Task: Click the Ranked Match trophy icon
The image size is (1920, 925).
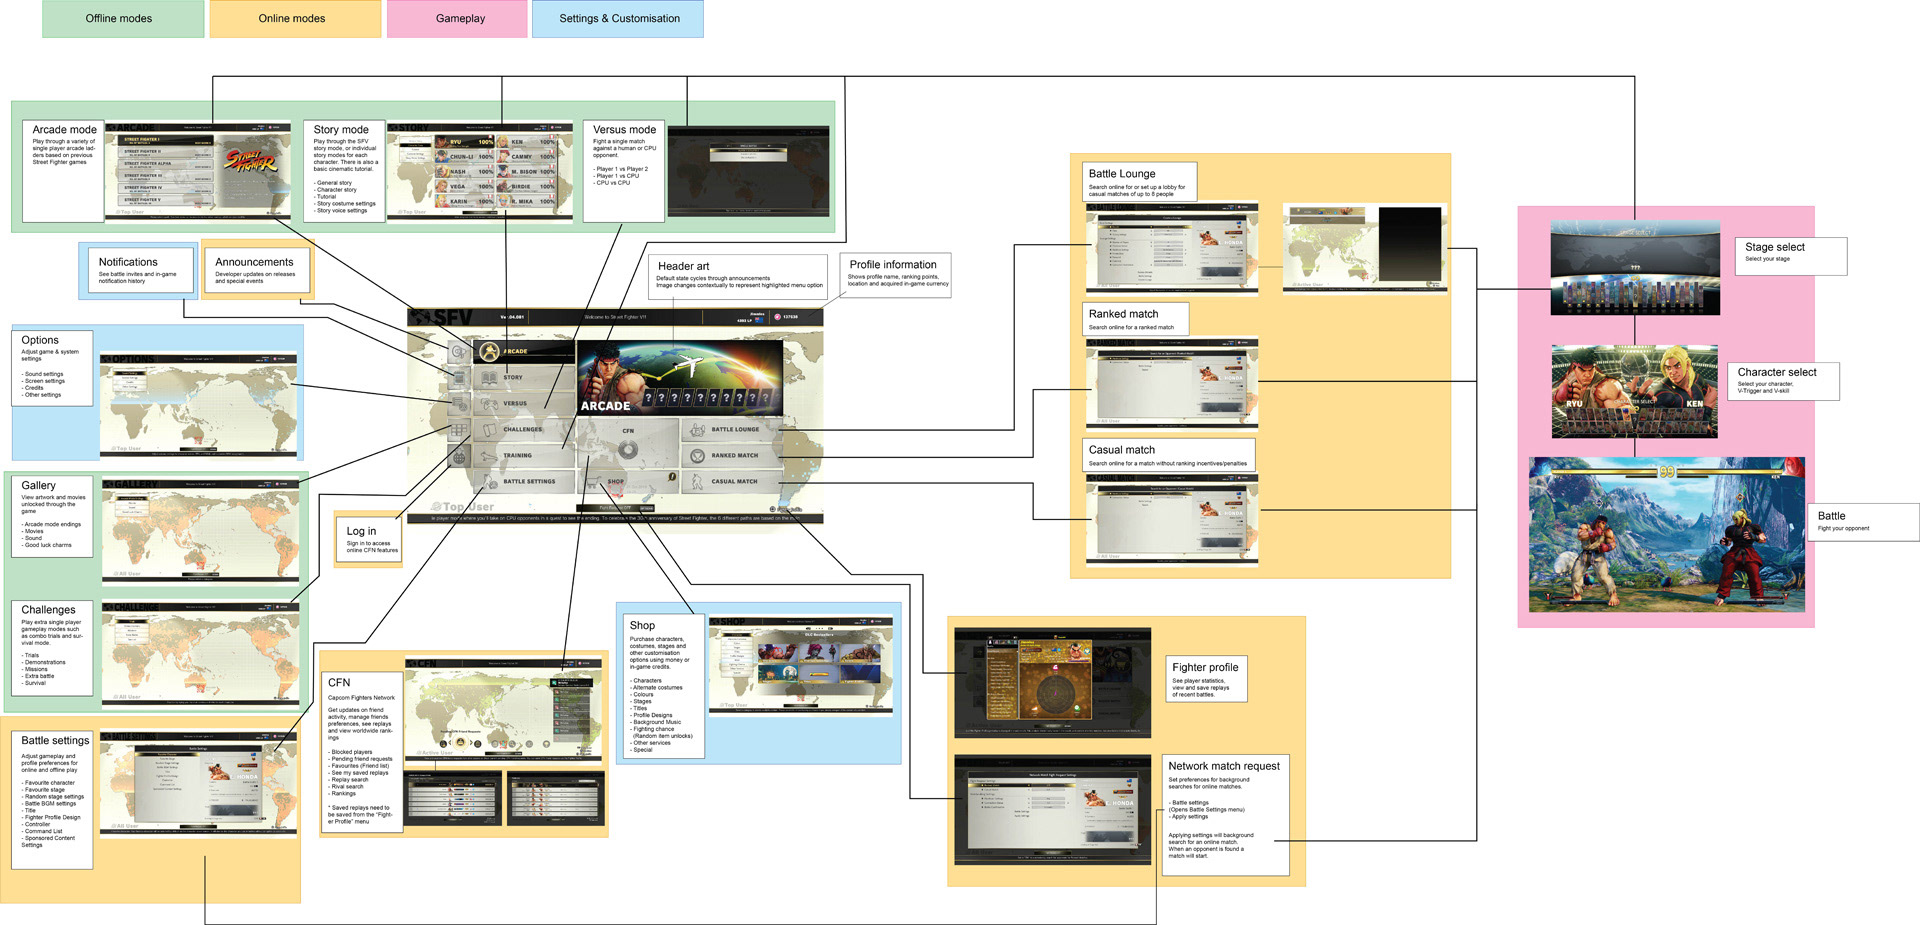Action: (697, 456)
